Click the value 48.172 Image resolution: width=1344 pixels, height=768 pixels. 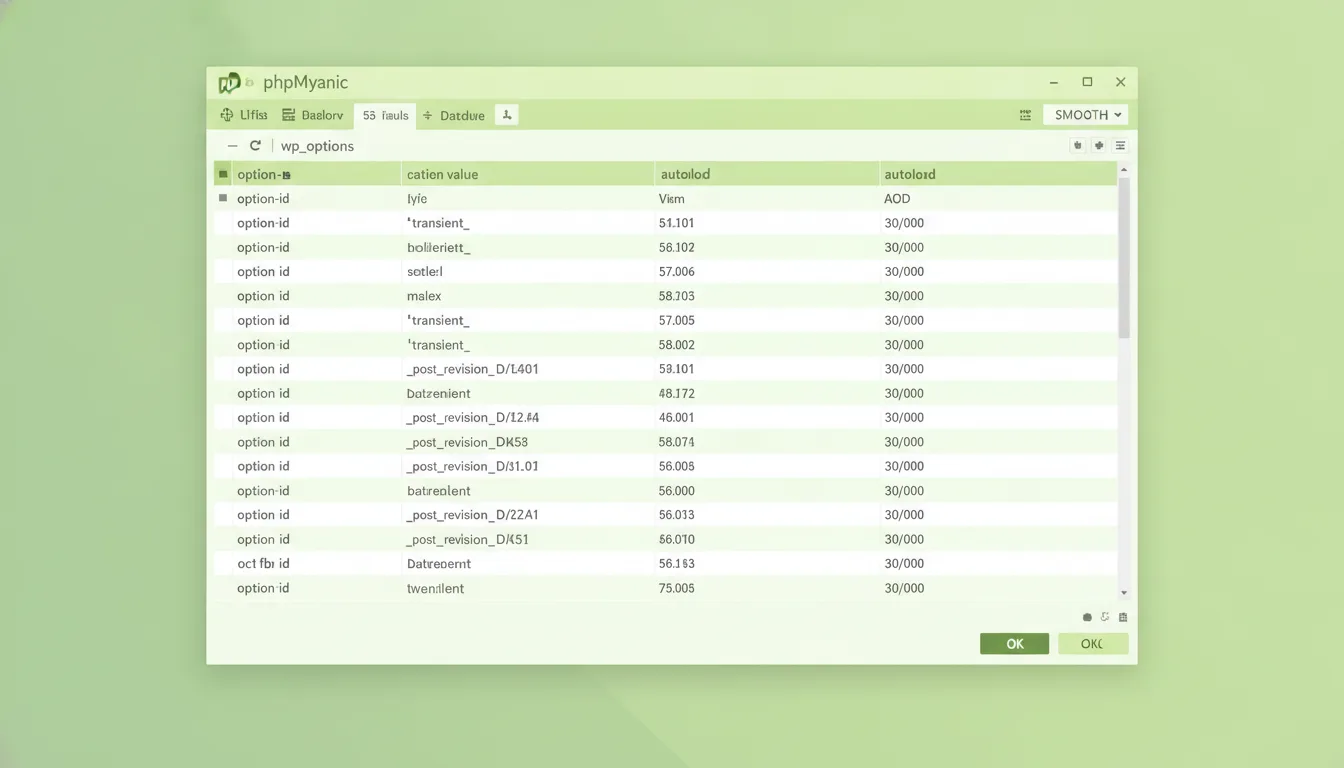coord(676,393)
